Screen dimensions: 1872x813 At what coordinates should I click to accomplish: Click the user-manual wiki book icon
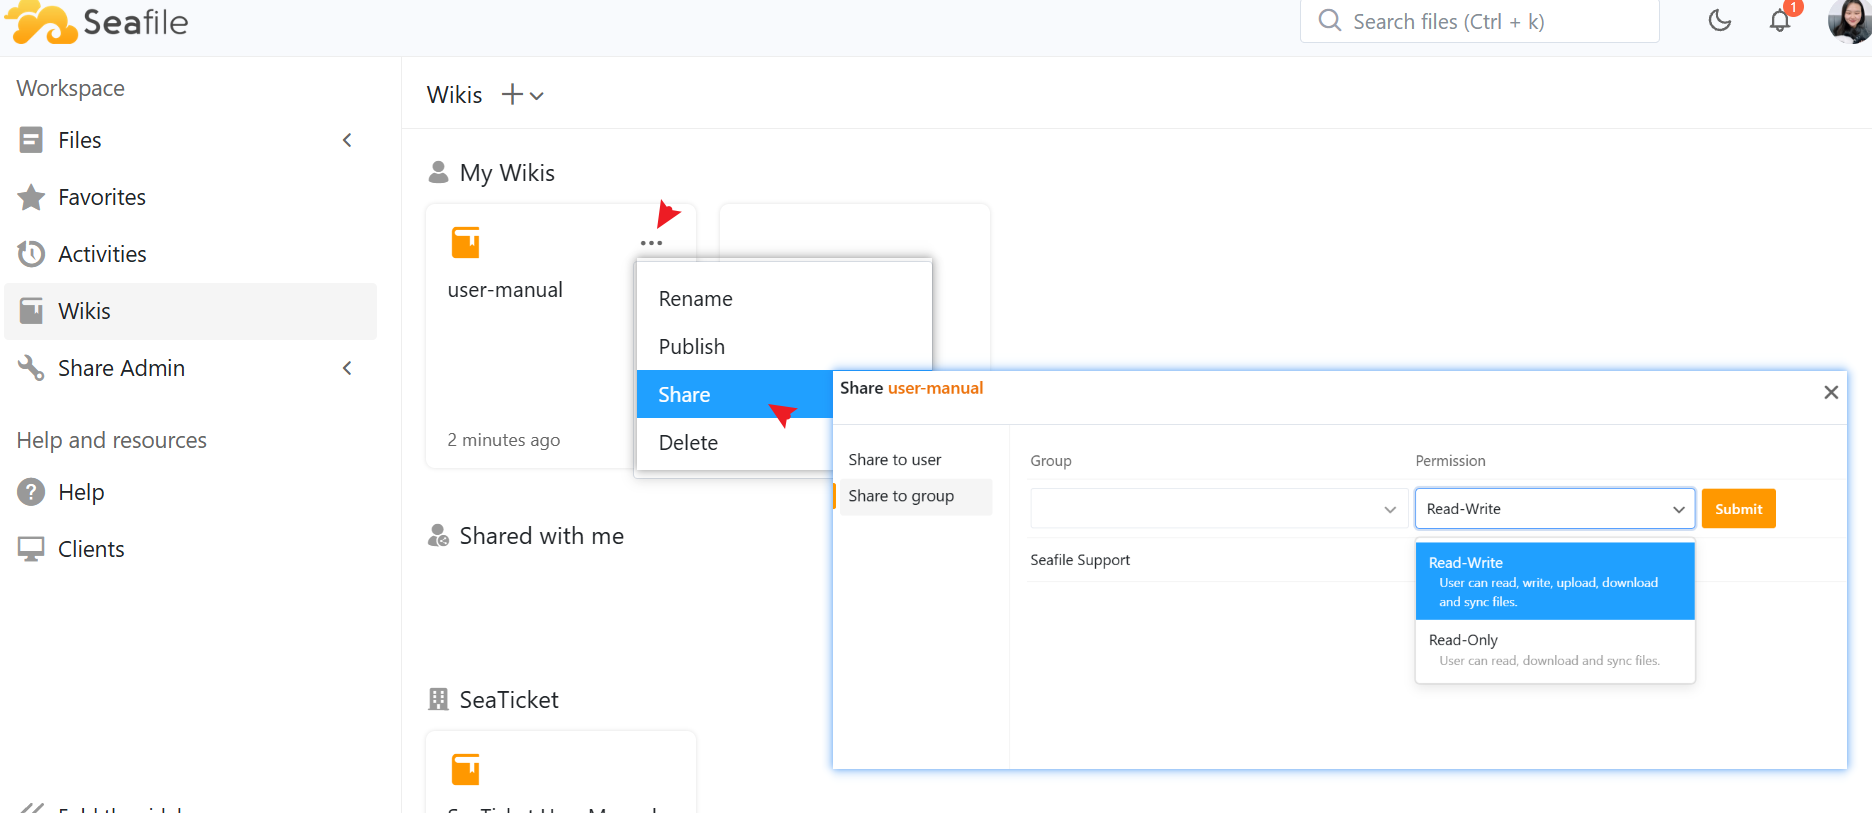pos(466,242)
